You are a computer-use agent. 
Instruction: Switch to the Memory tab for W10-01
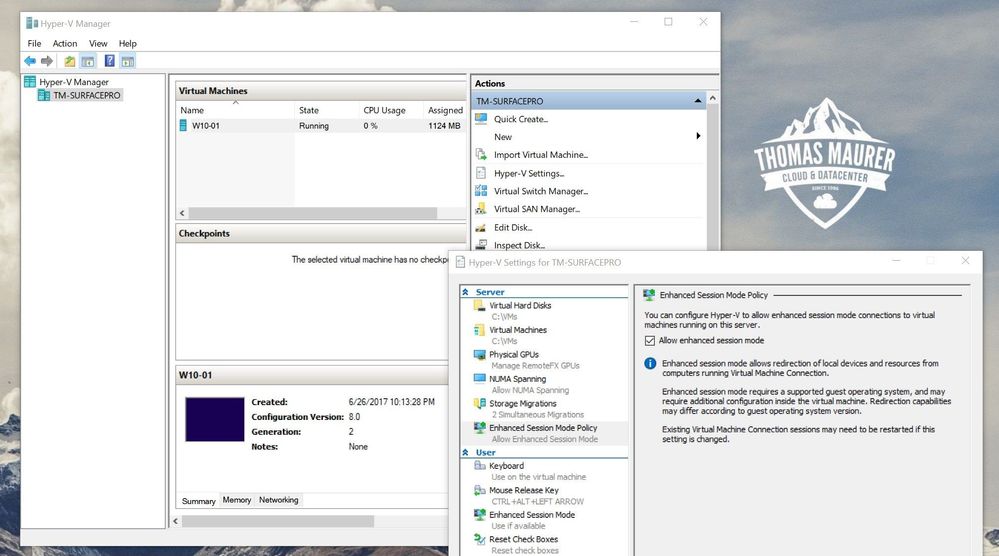(x=236, y=500)
